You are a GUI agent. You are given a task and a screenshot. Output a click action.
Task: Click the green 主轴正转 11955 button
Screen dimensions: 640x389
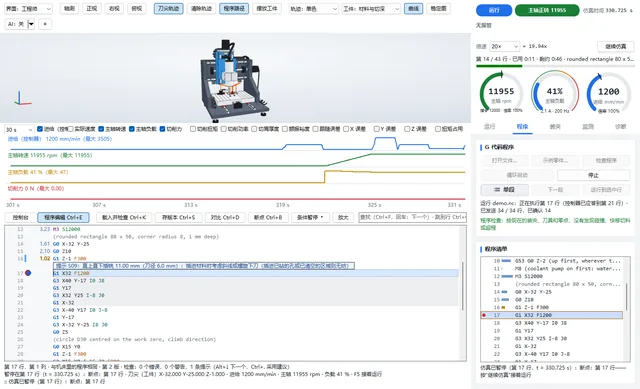(547, 10)
